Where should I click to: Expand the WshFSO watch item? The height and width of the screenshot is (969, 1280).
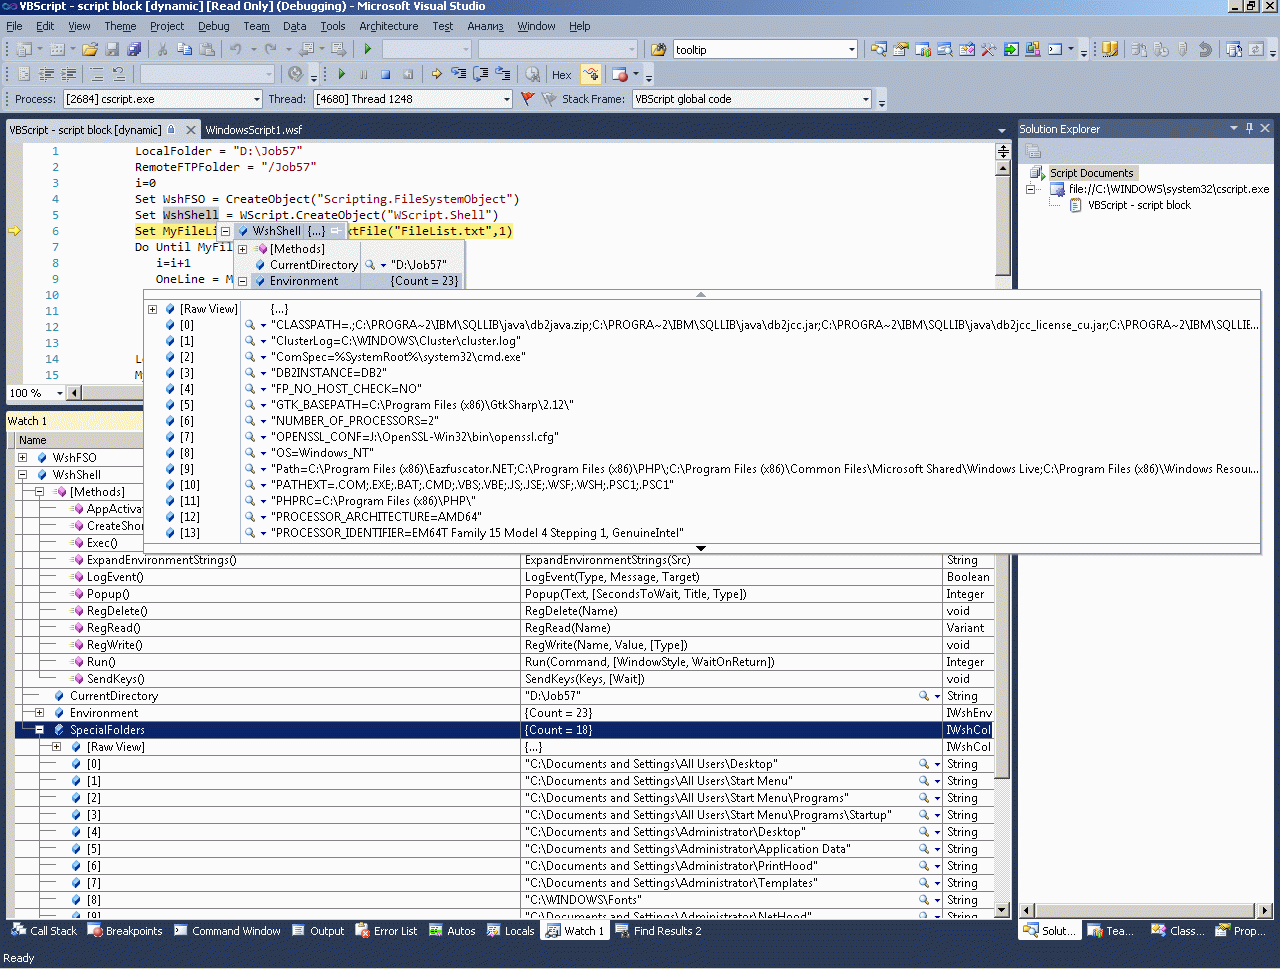[23, 458]
